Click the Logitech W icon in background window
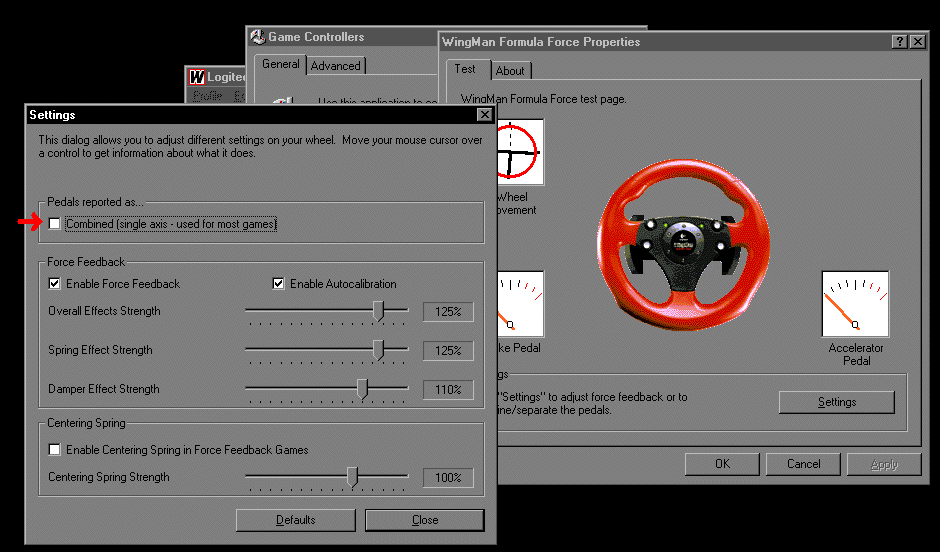940x552 pixels. pos(197,77)
